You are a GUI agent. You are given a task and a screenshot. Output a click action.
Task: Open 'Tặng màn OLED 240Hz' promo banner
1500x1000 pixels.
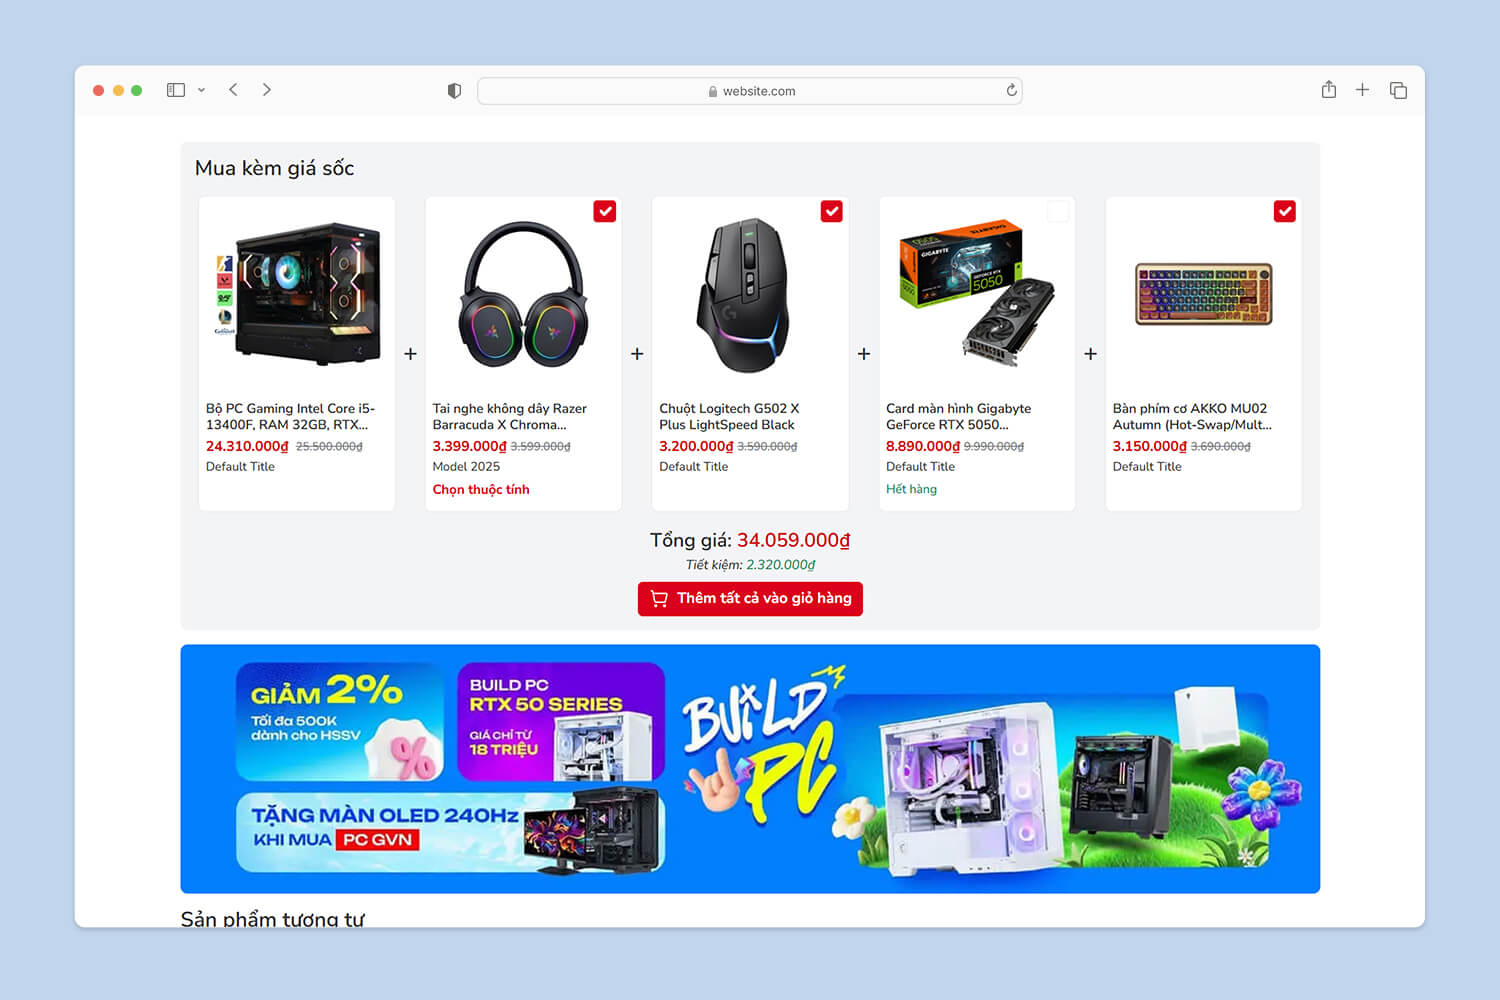point(450,832)
